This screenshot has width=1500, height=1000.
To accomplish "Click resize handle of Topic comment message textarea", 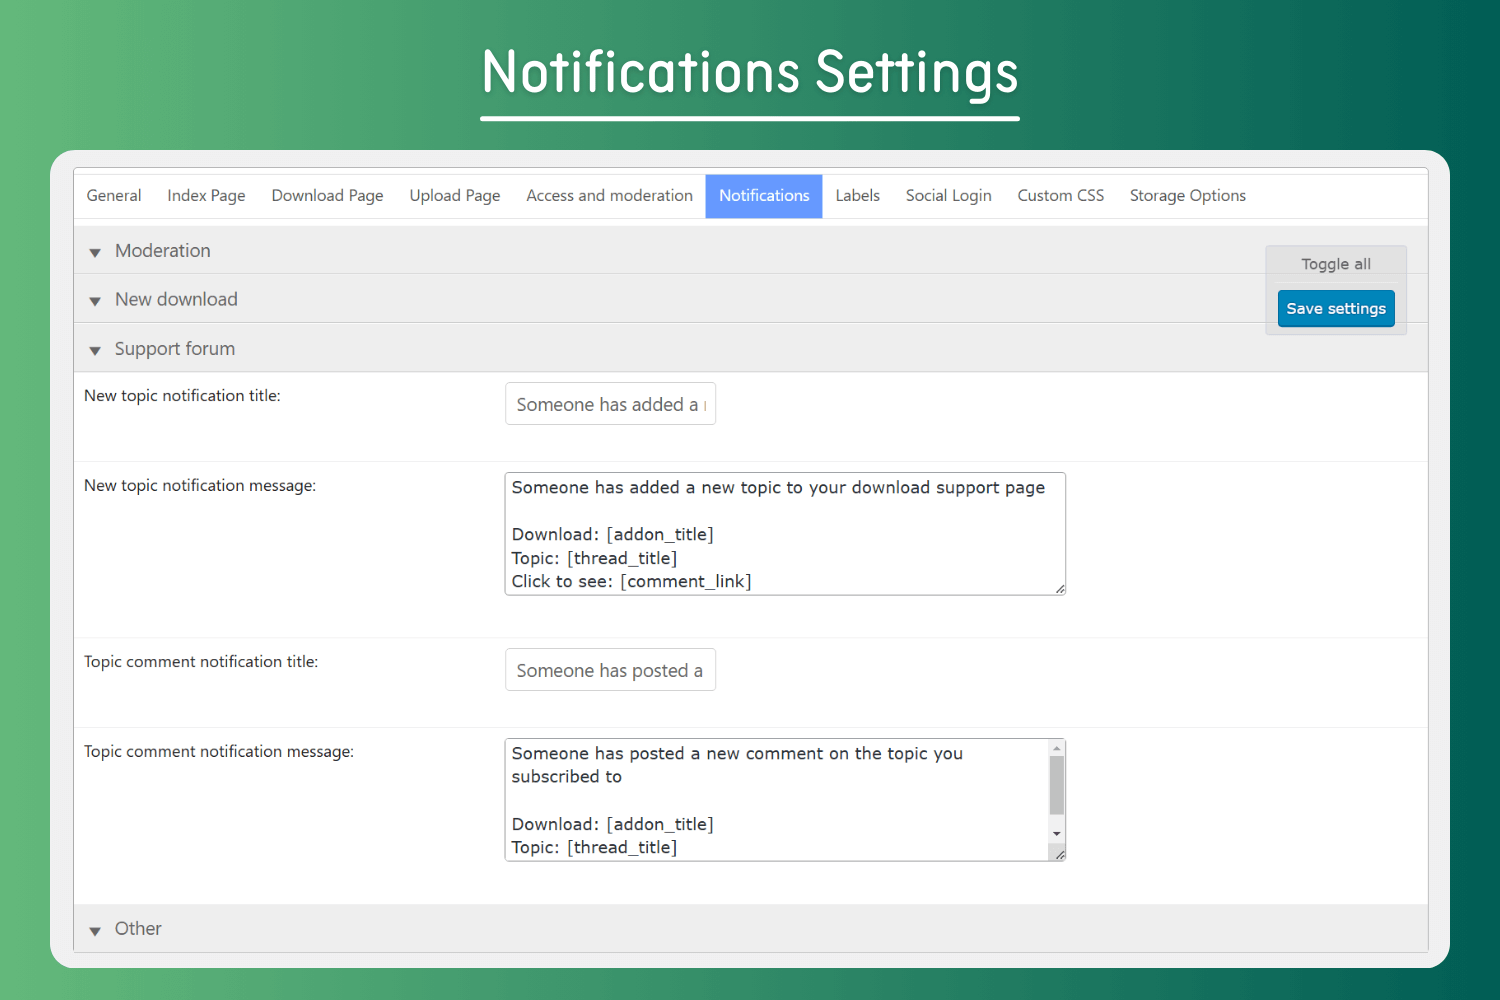I will (1059, 855).
